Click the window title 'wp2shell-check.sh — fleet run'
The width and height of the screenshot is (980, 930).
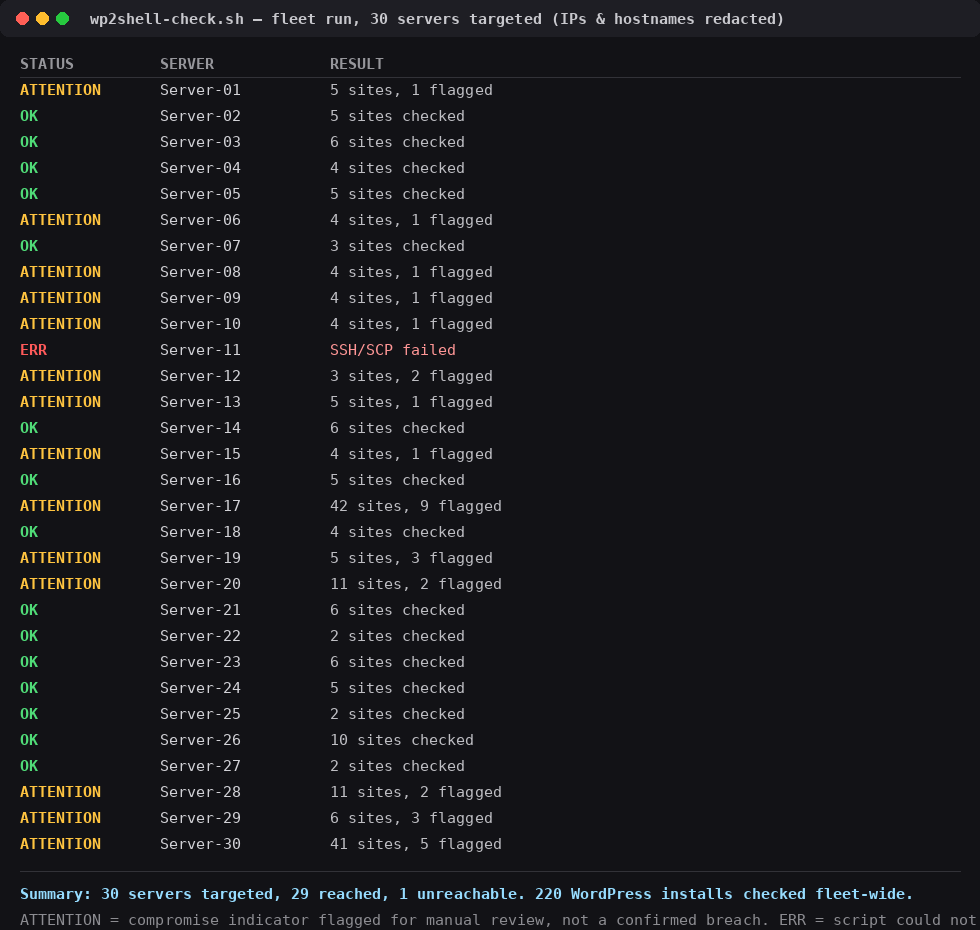click(x=224, y=19)
